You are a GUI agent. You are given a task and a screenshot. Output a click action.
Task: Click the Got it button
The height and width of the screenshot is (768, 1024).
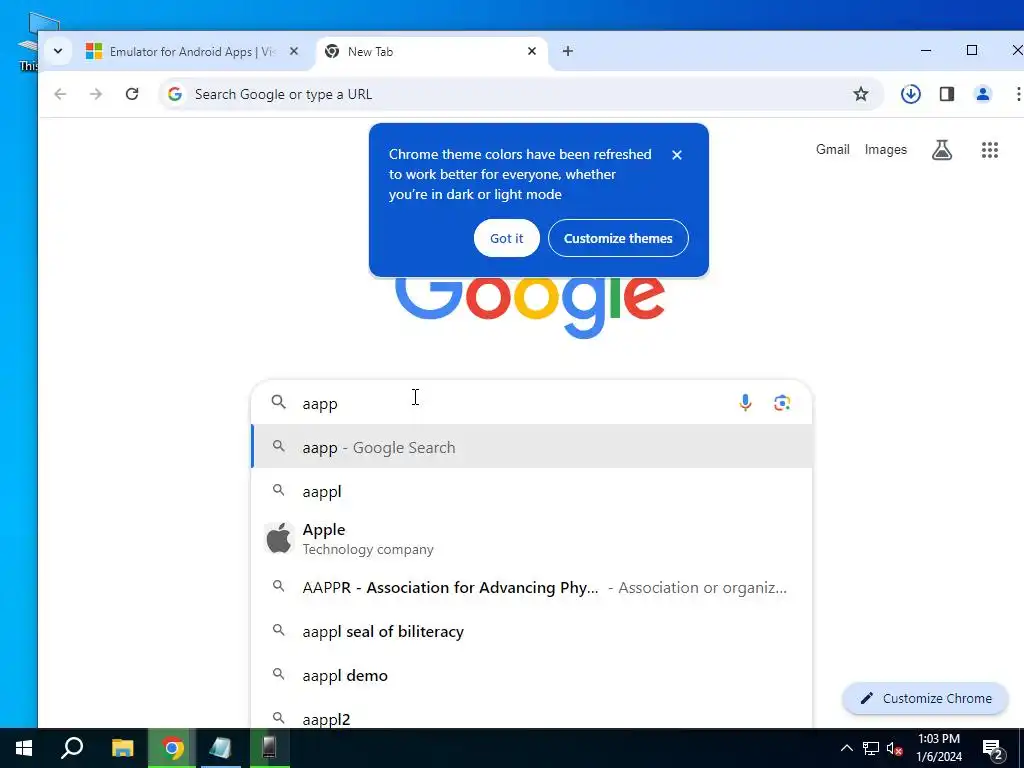tap(507, 238)
